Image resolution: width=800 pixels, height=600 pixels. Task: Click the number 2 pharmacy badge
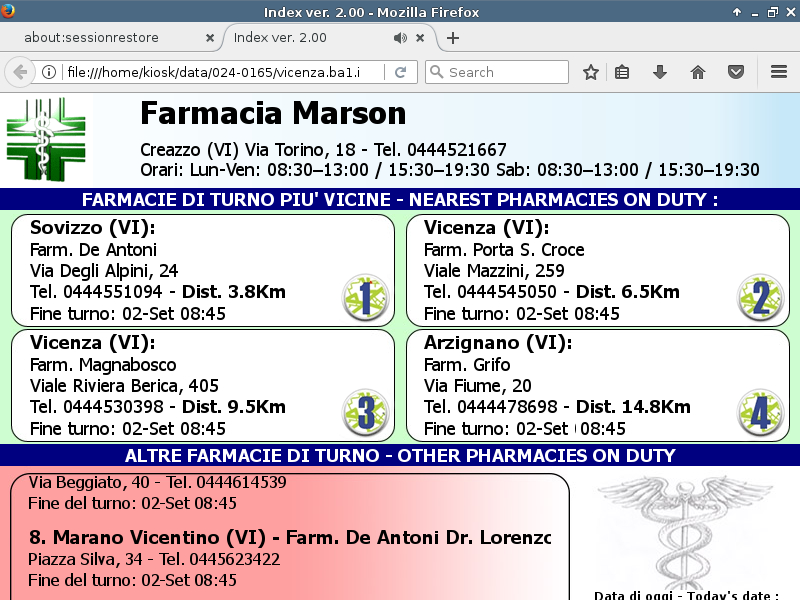pos(760,298)
